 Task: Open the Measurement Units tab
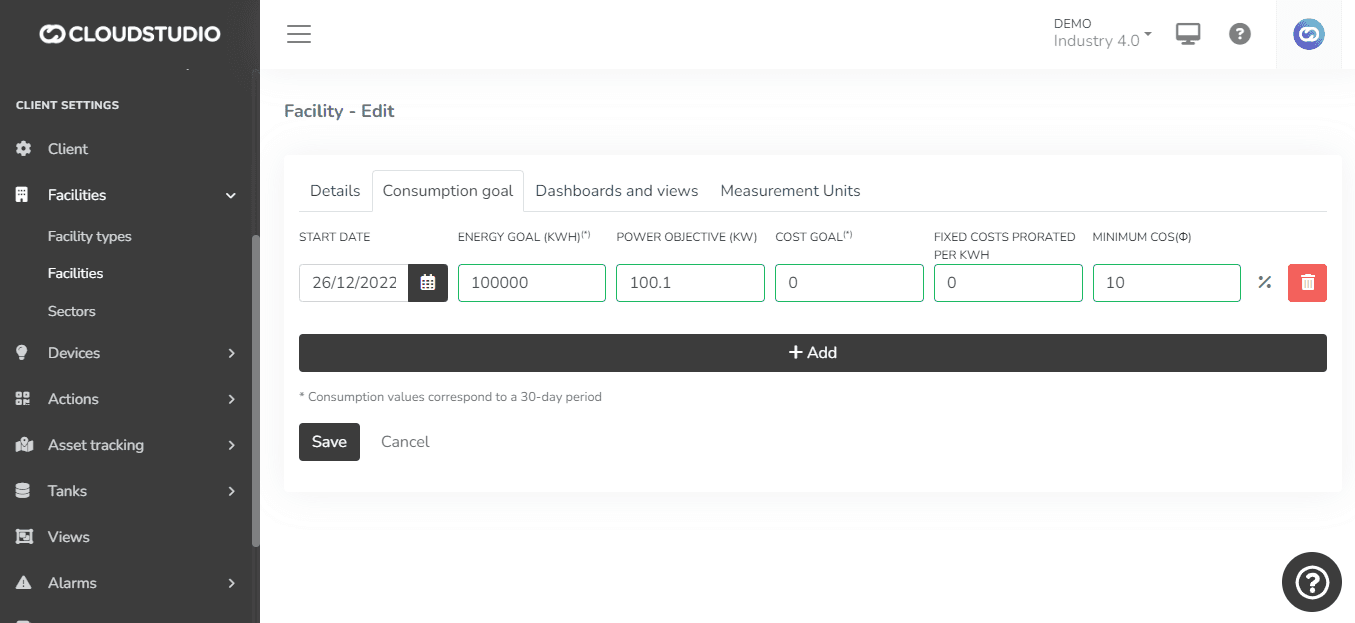coord(790,191)
